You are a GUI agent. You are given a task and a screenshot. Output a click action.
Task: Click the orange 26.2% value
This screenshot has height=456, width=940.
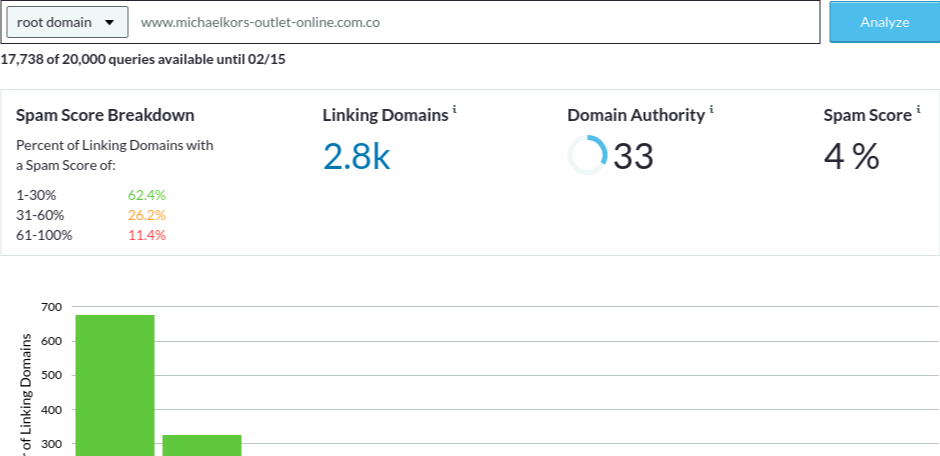147,215
